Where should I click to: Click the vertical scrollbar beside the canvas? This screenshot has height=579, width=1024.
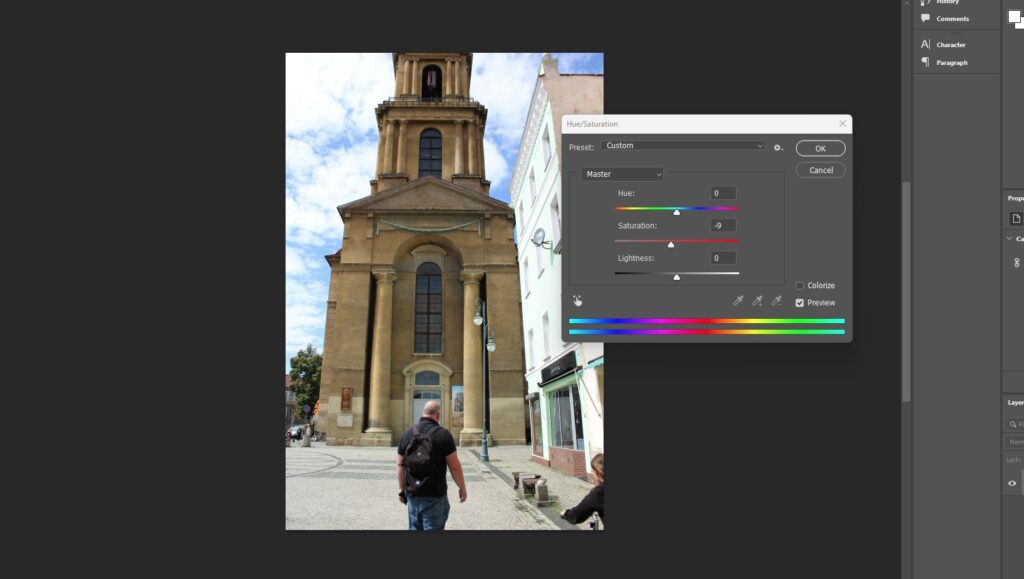906,292
